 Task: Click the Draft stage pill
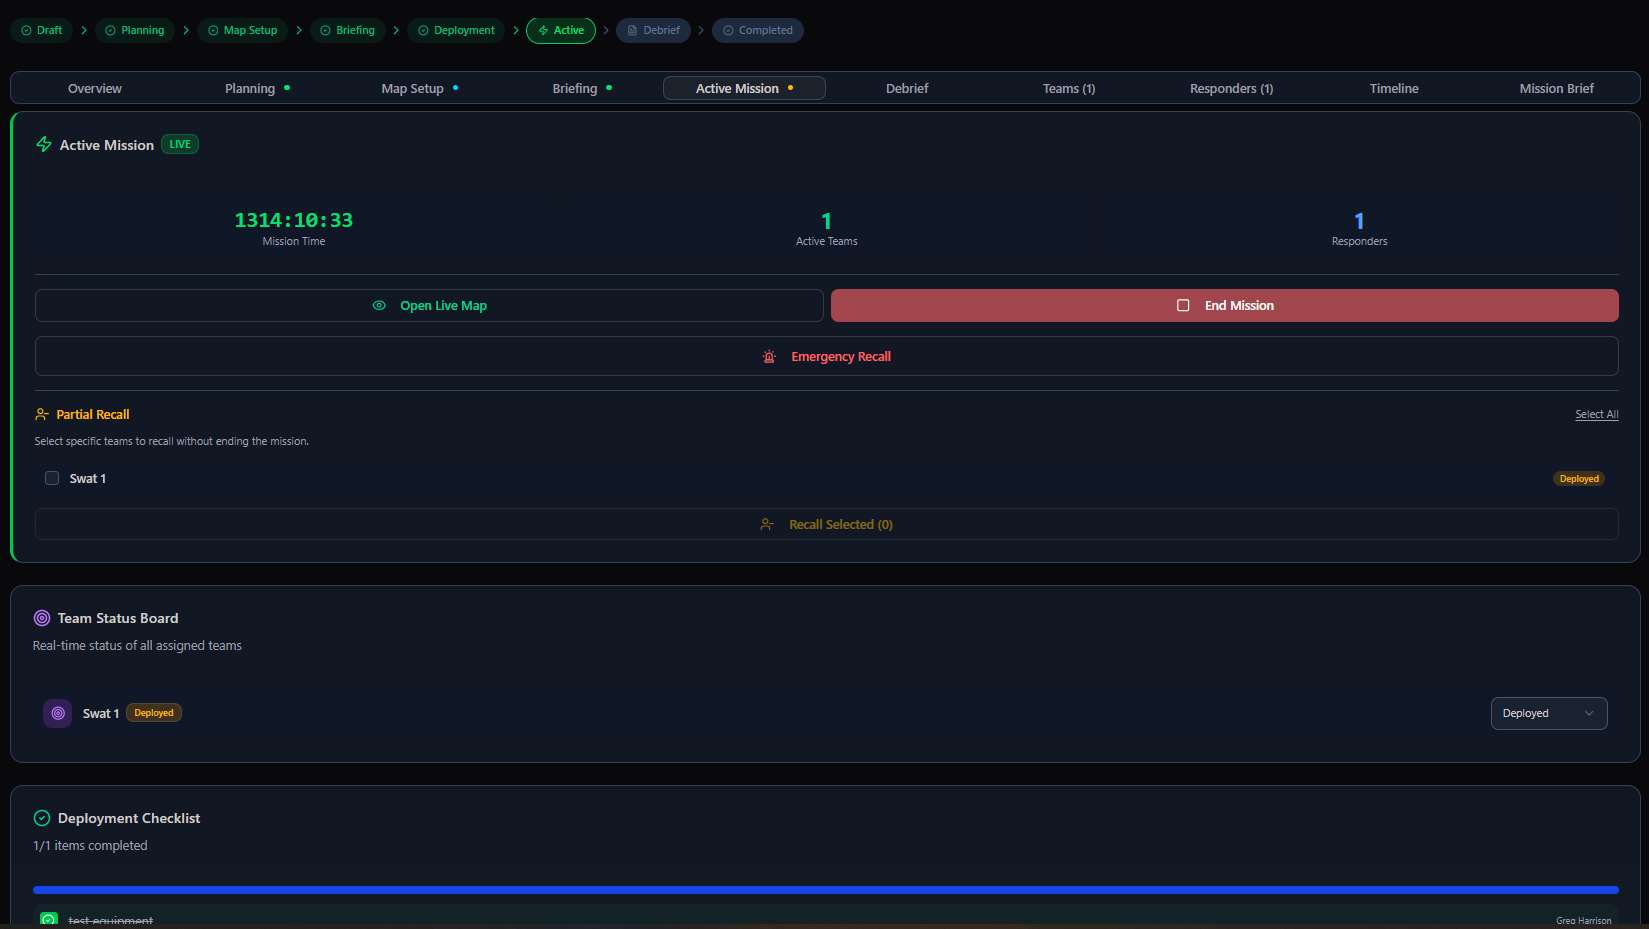(42, 30)
